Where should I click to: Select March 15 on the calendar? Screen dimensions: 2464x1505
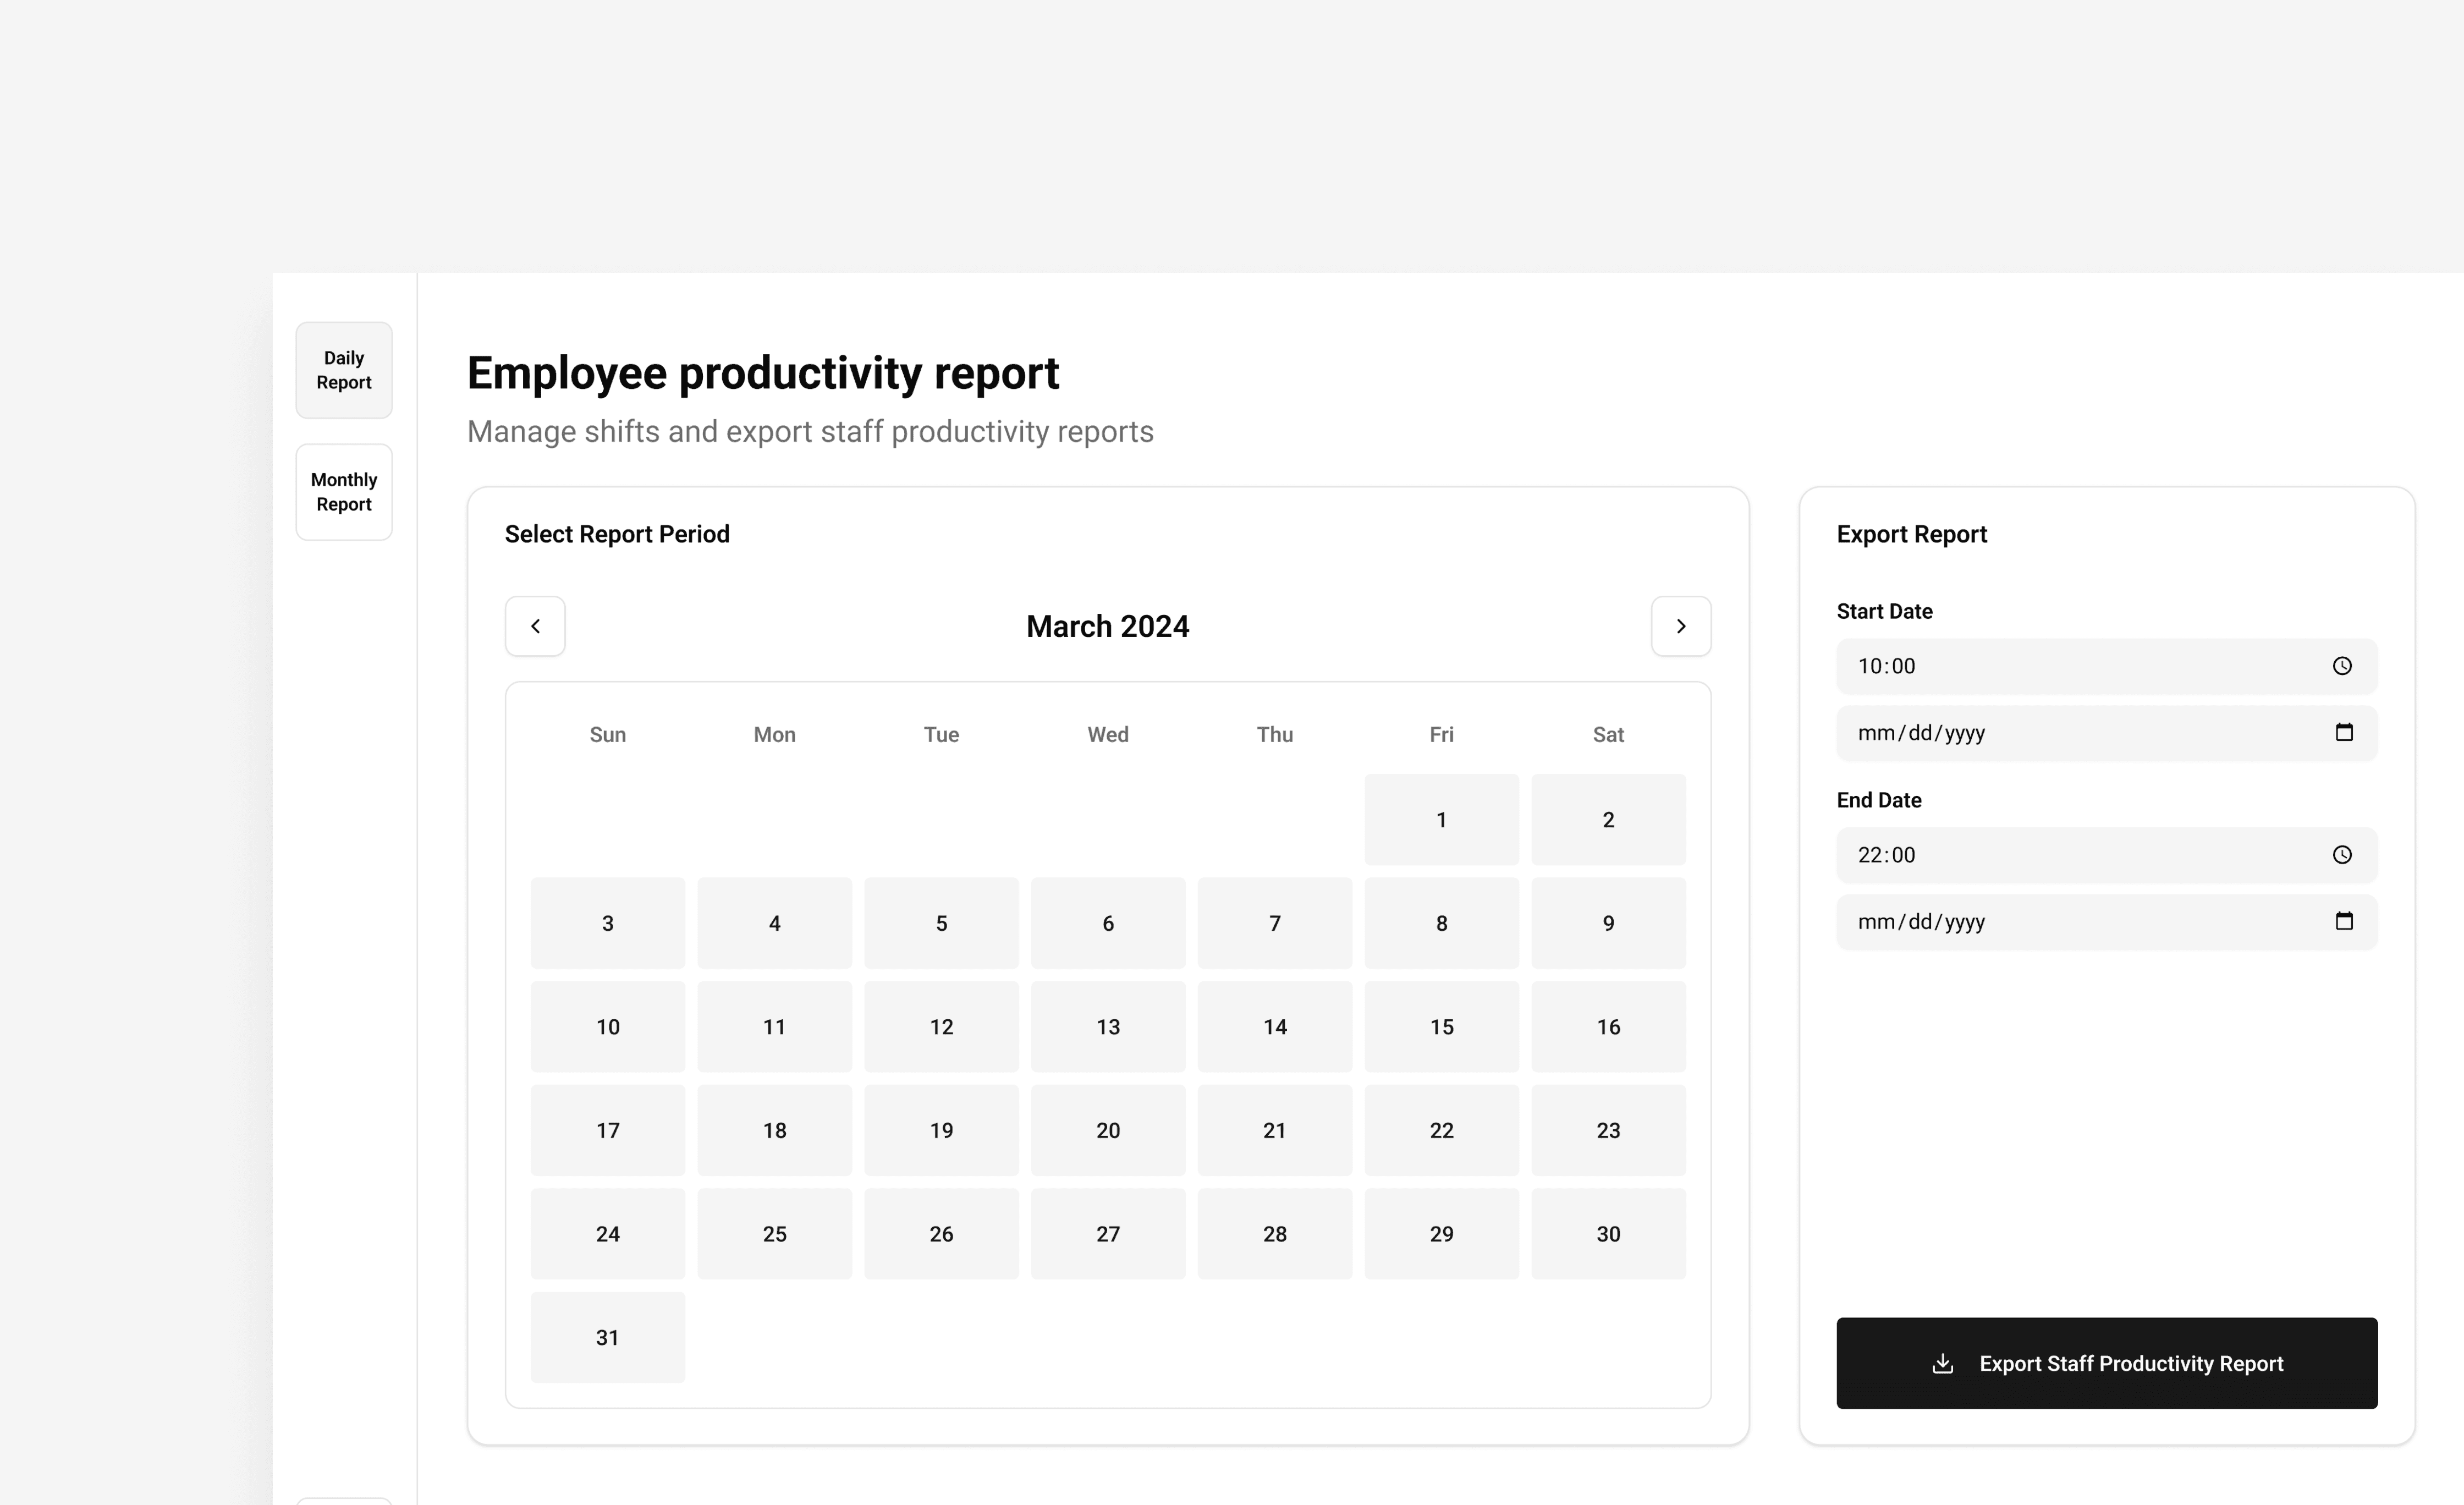[x=1441, y=1027]
